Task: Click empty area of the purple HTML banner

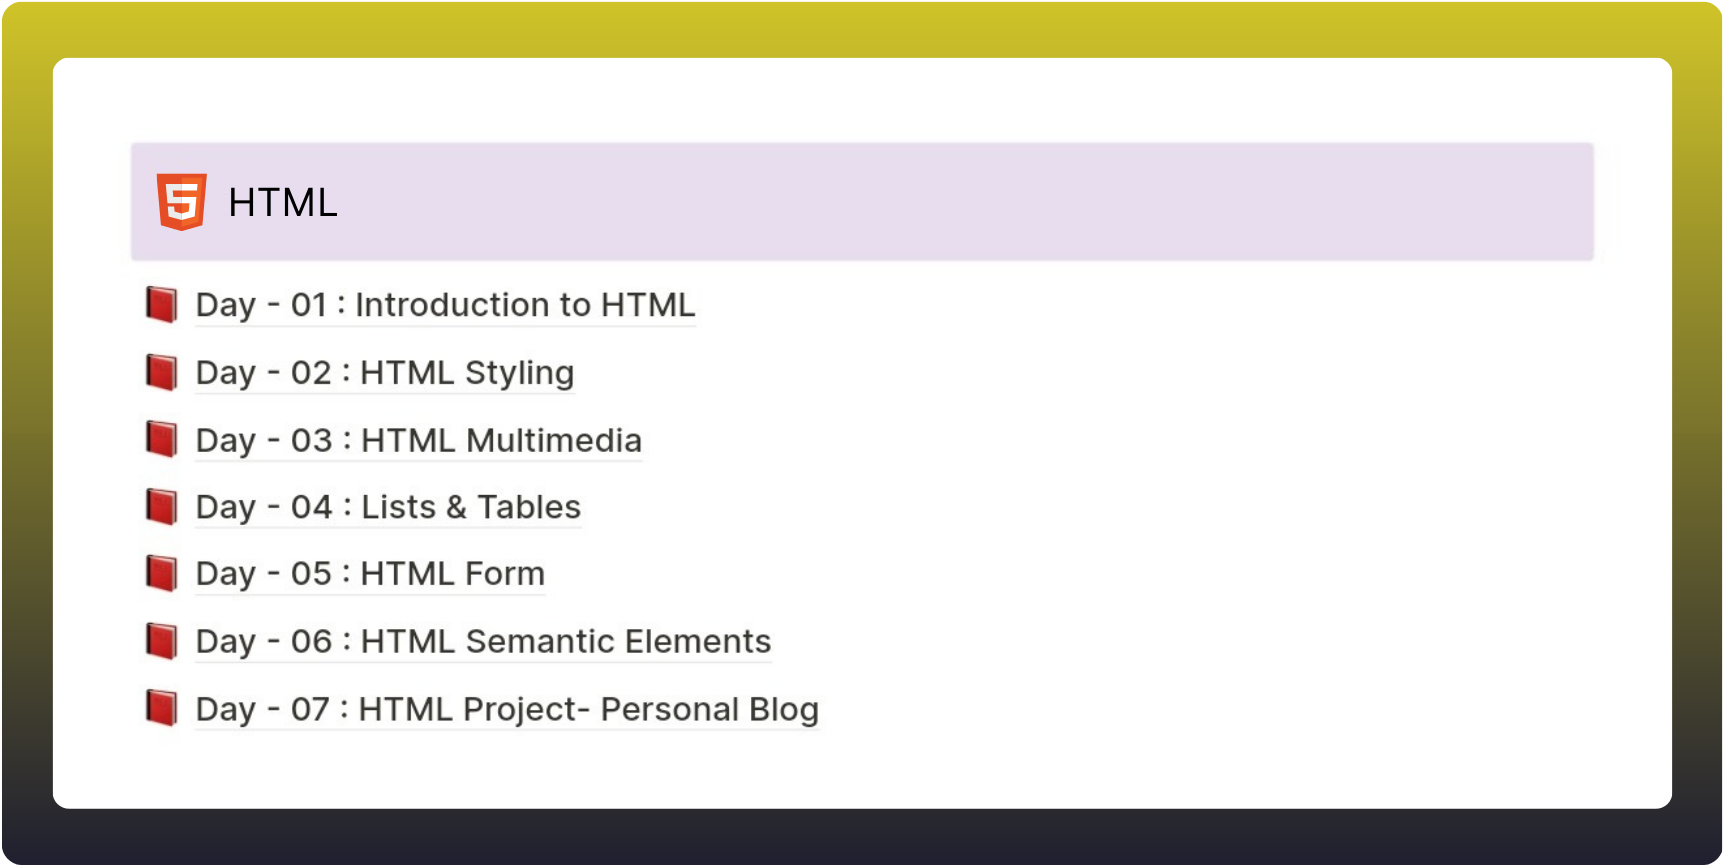Action: click(950, 202)
